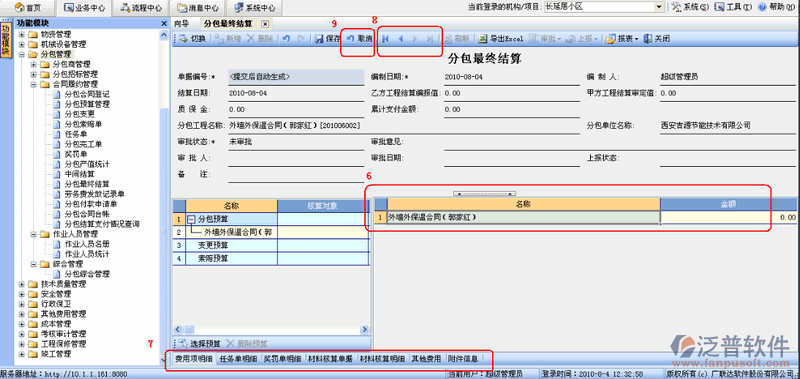800x379 pixels.
Task: Click the Save (保存) toolbar icon
Action: click(x=319, y=39)
